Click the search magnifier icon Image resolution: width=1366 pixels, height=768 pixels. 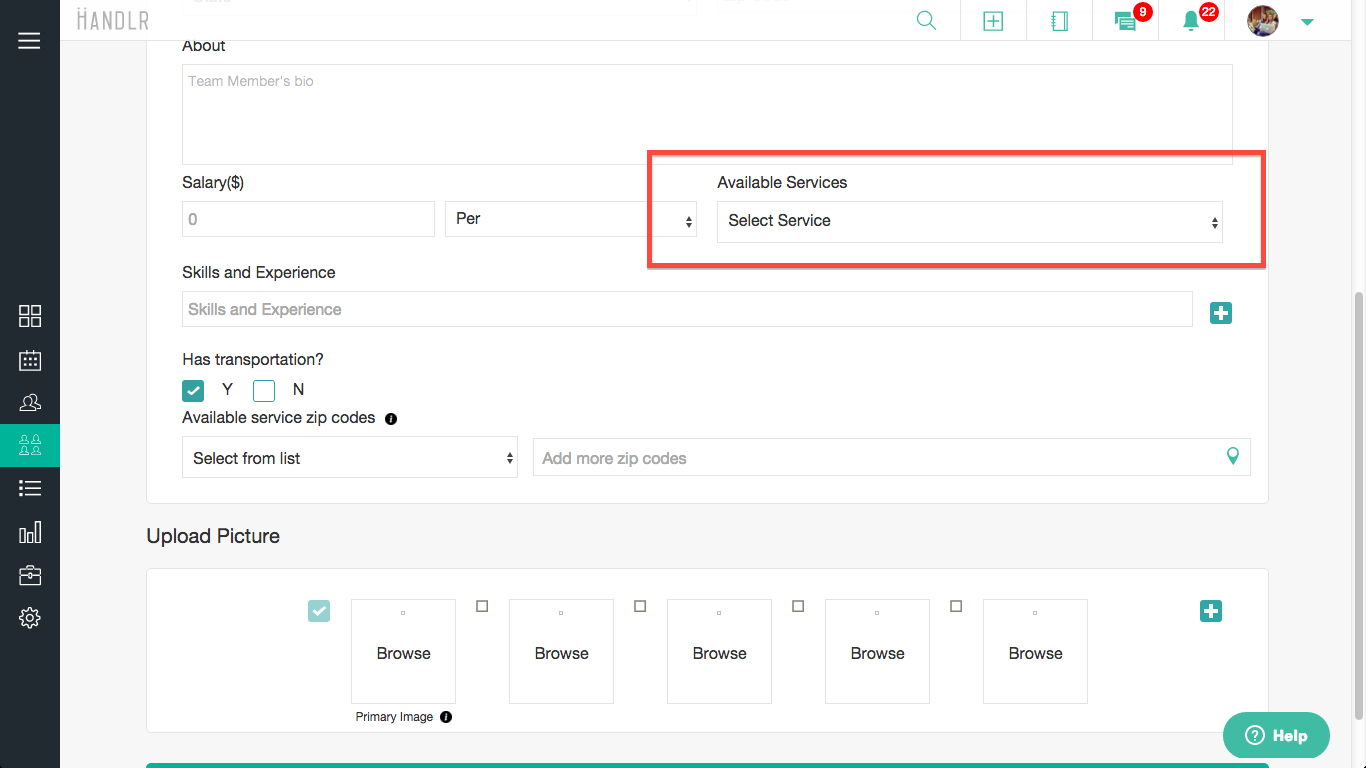(x=926, y=21)
